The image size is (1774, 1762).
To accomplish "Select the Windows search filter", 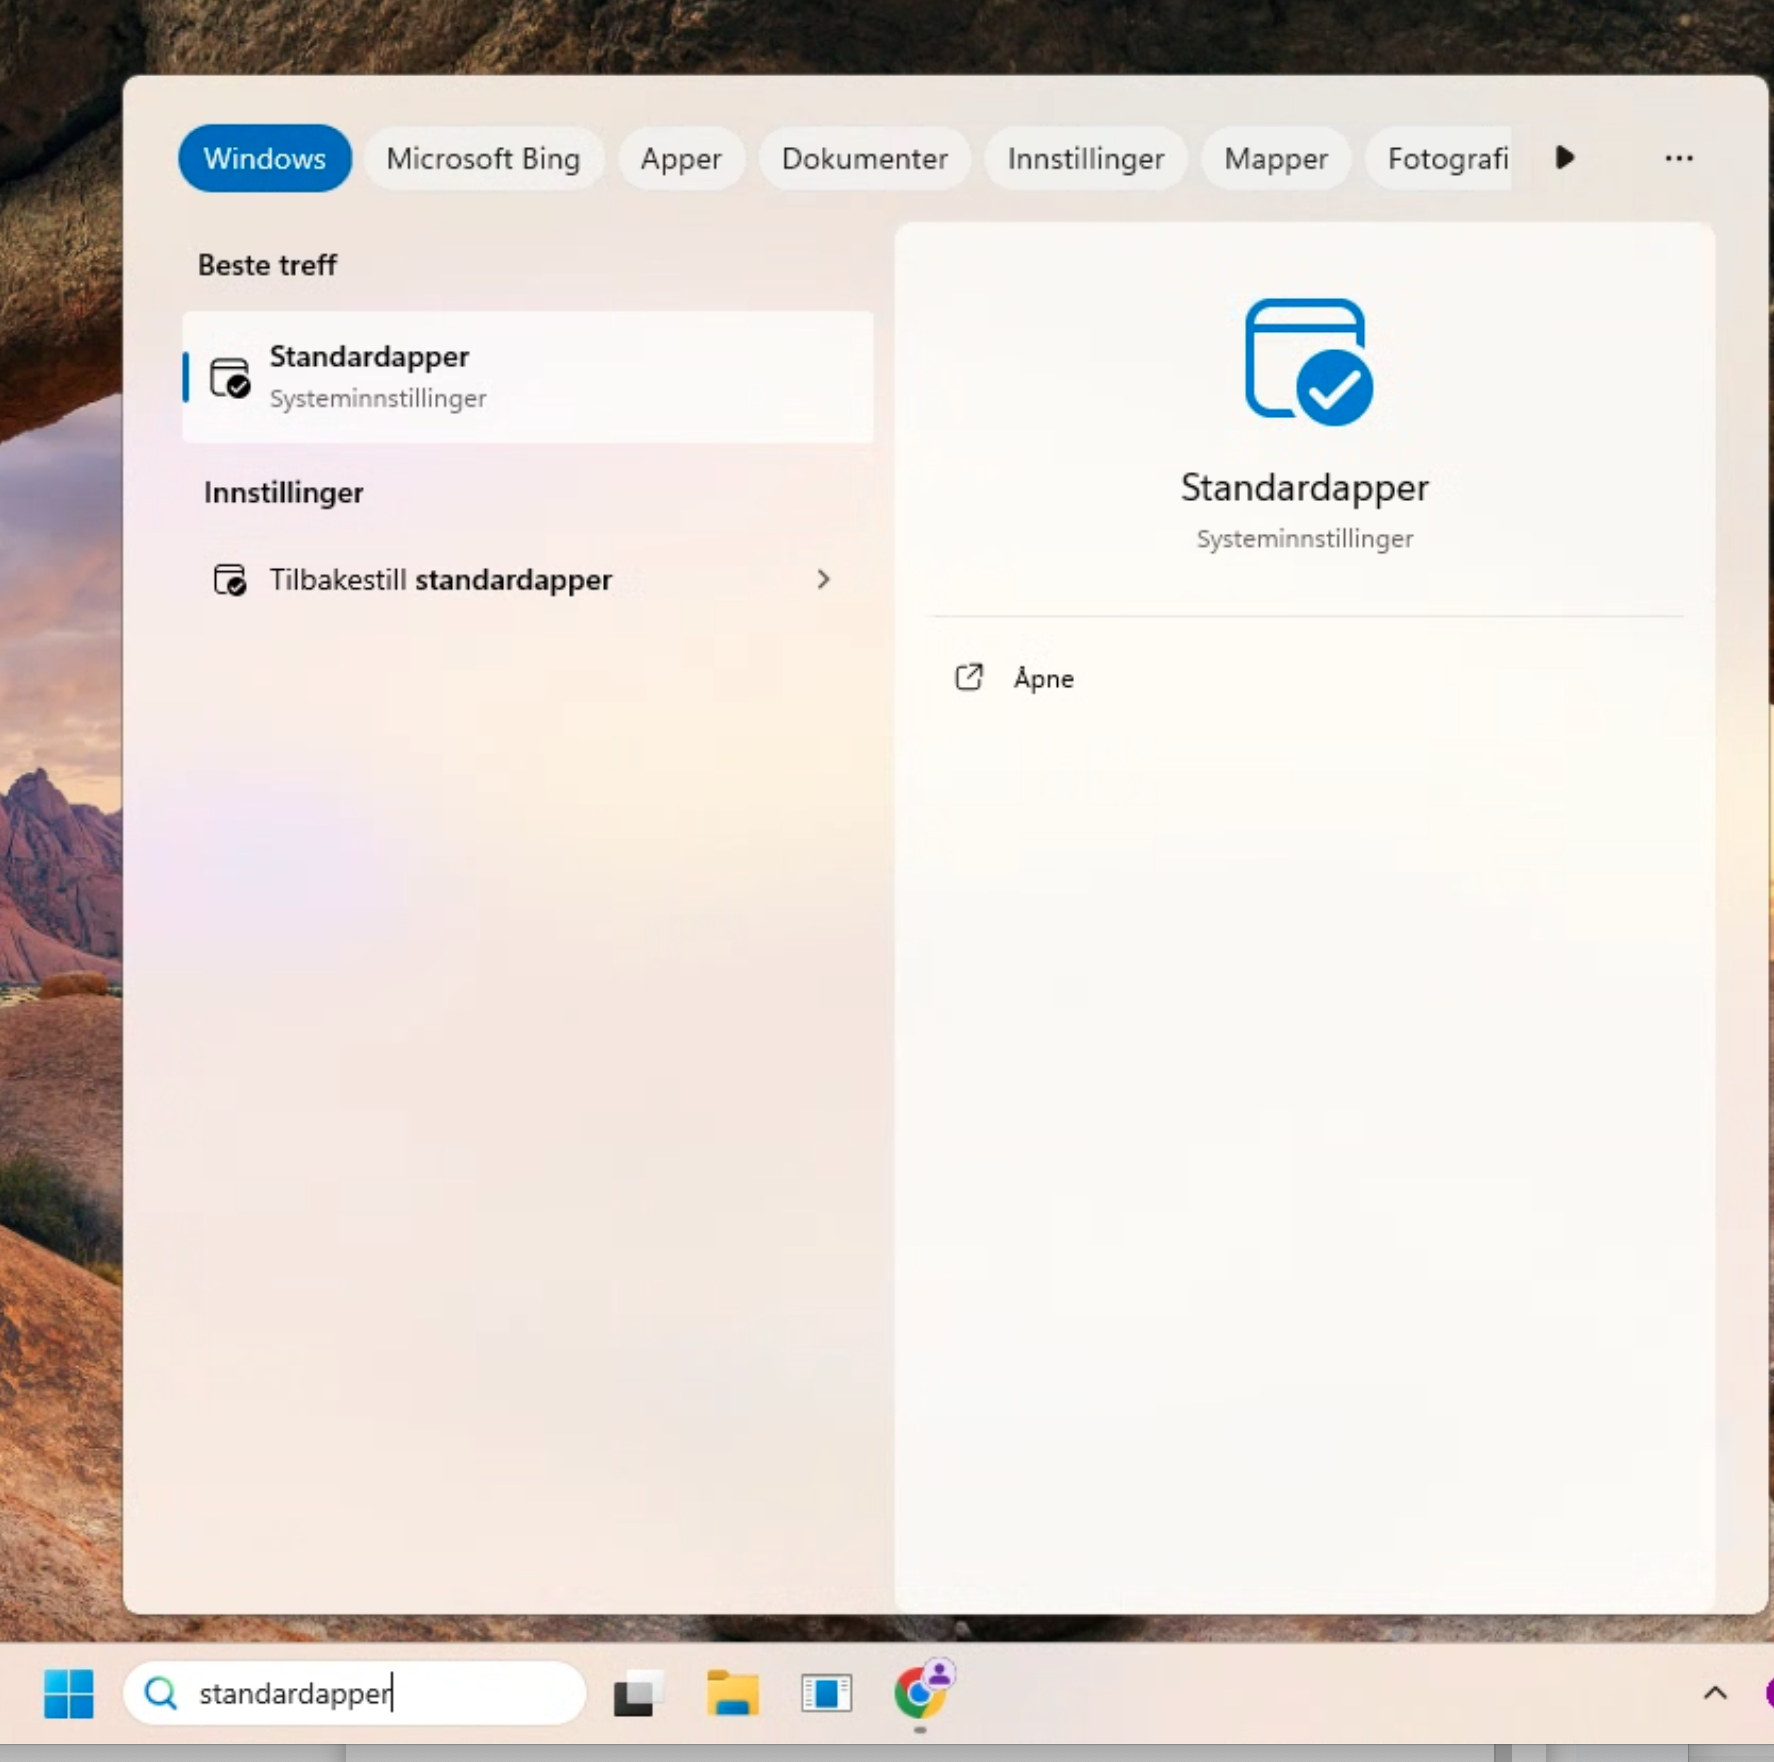I will point(263,158).
